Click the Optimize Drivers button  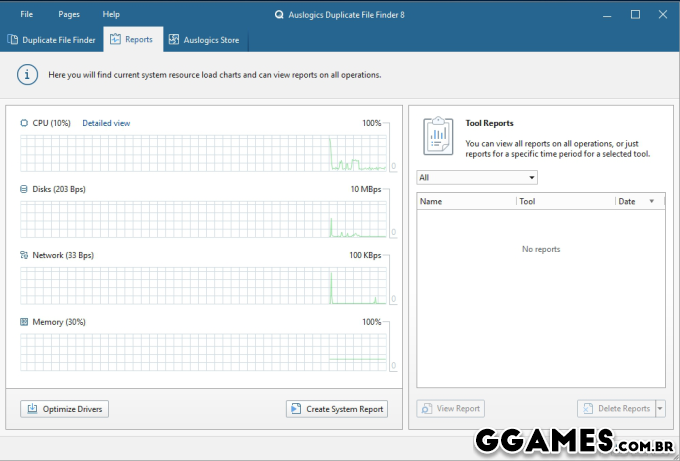64,408
